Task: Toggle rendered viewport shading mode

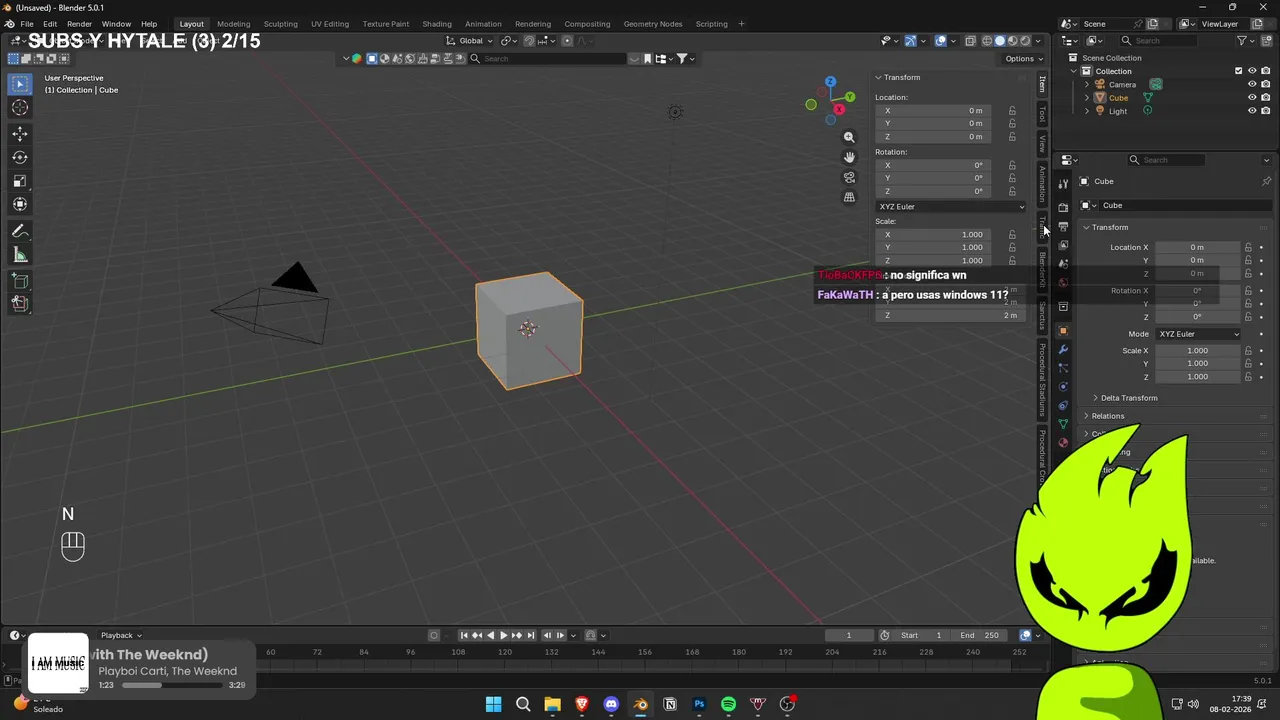Action: coord(1025,41)
